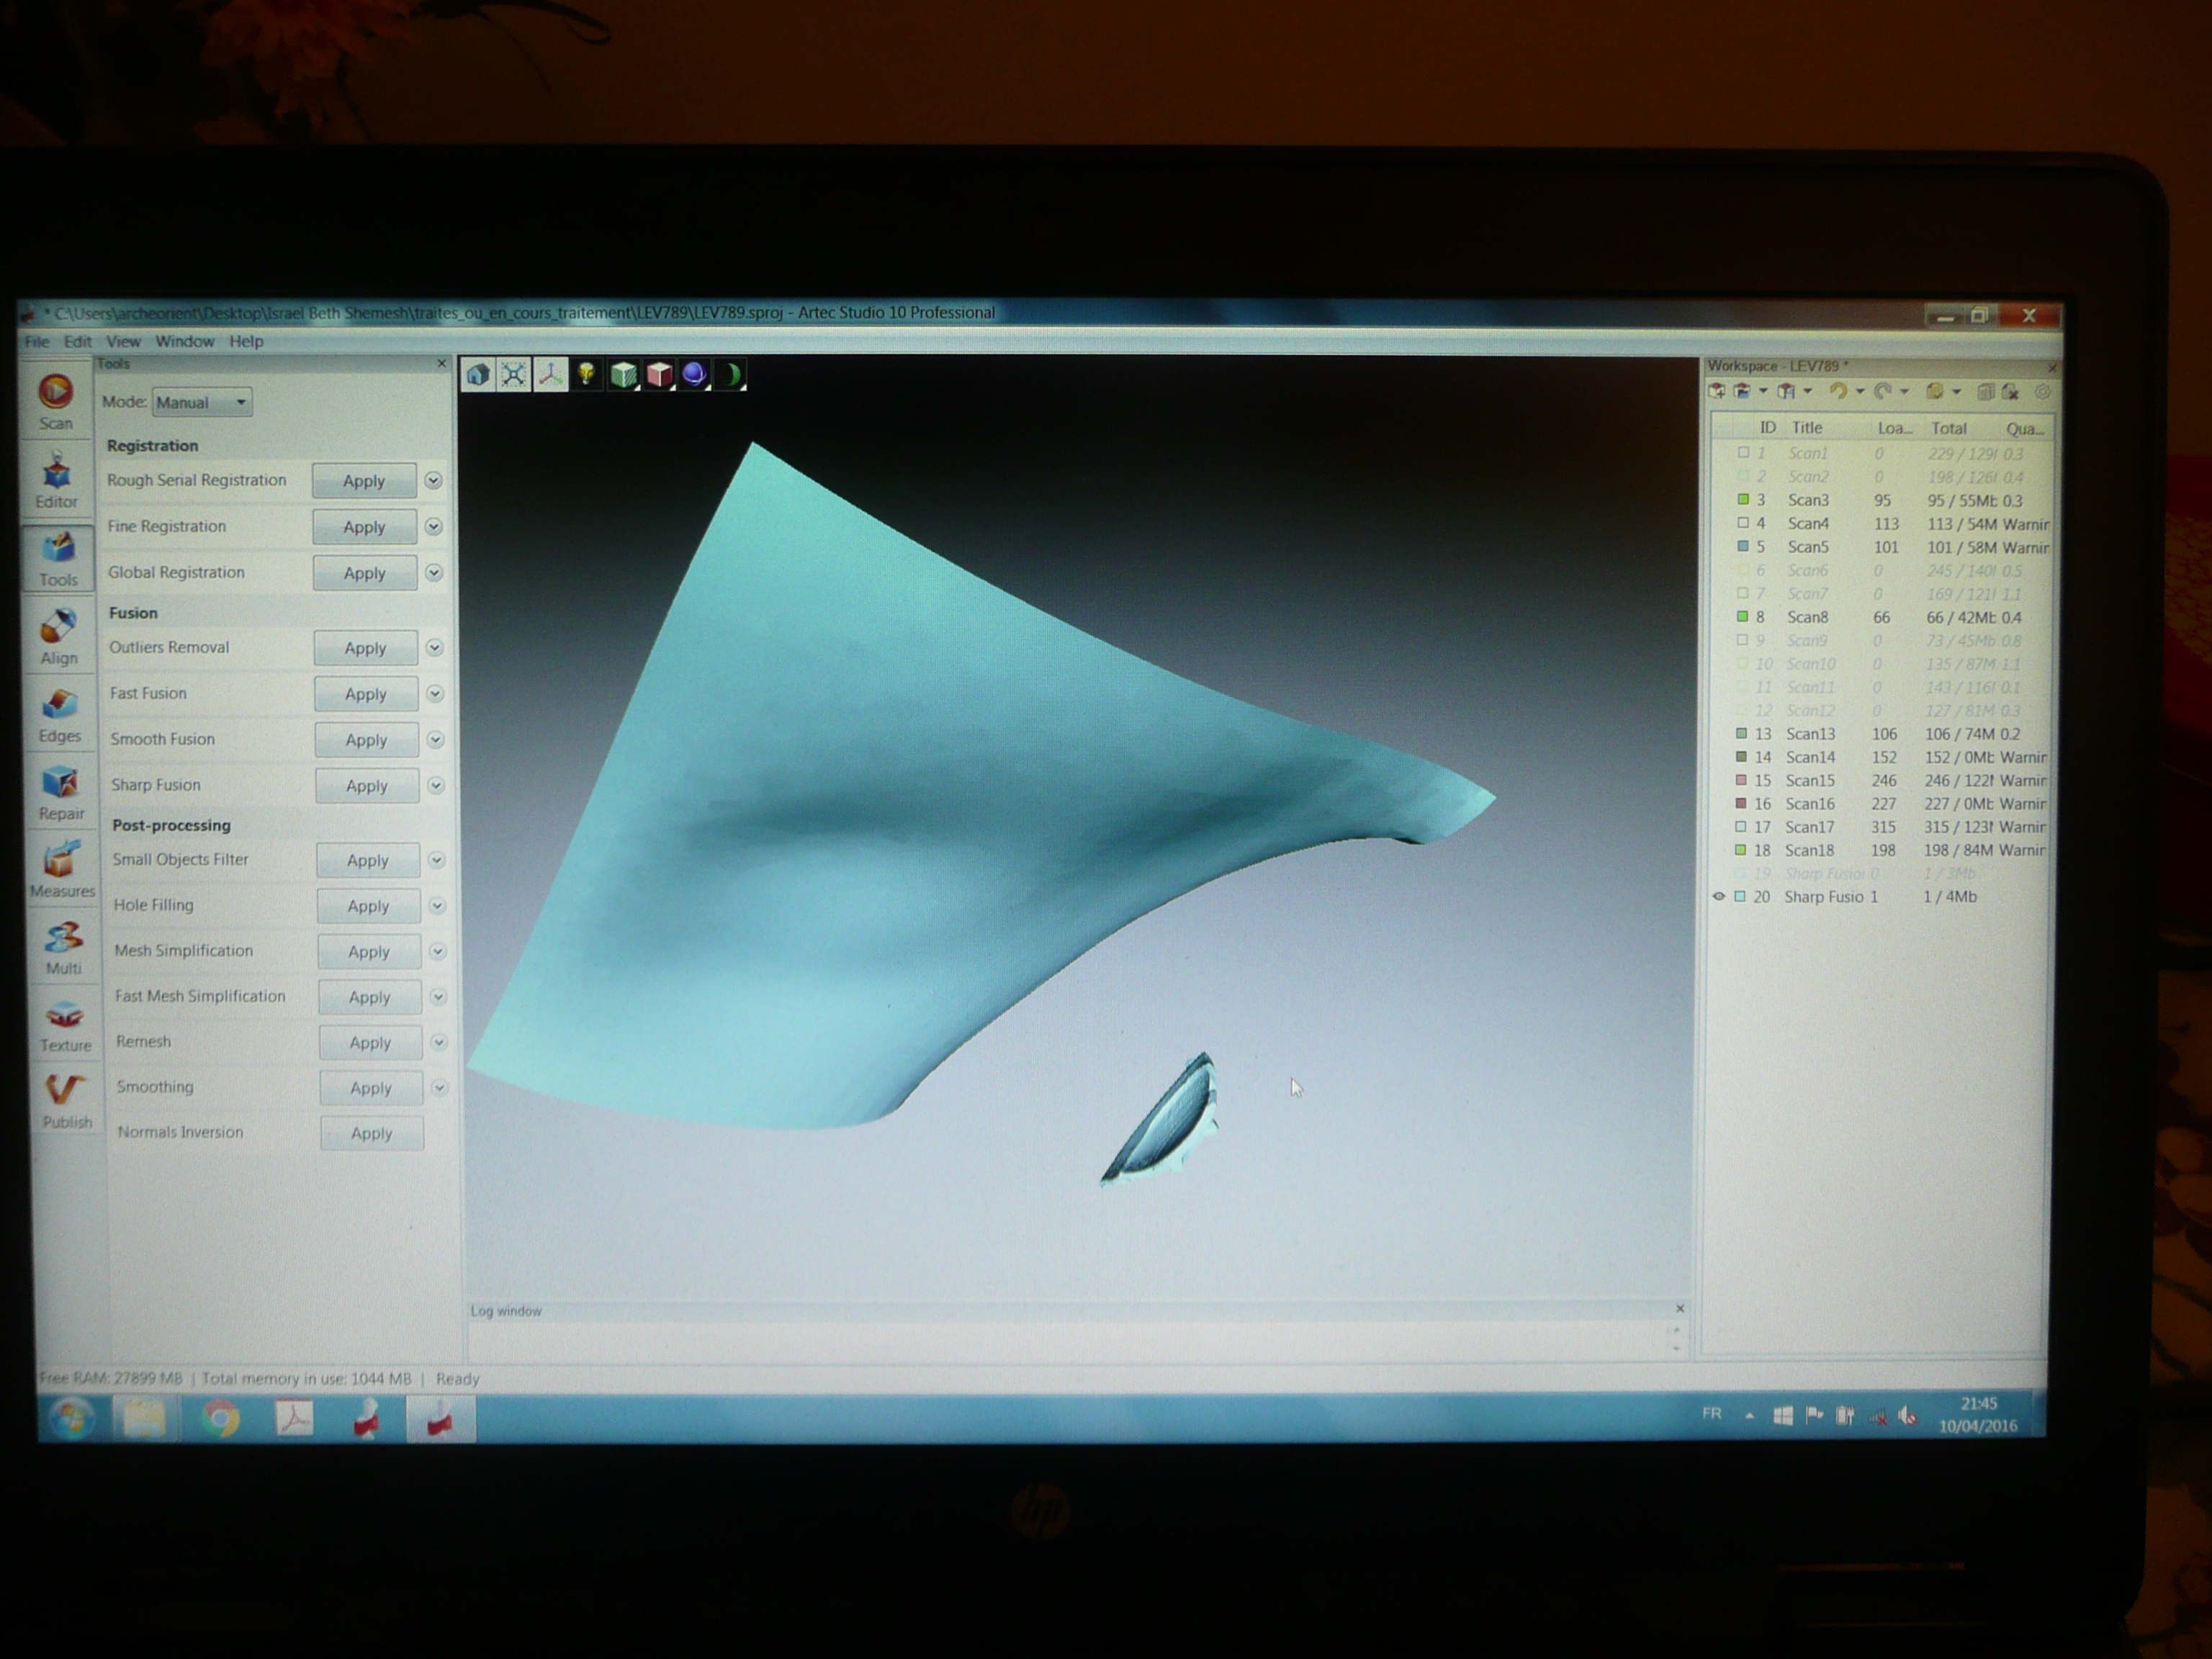
Task: Apply Small Objects Filter
Action: [x=368, y=860]
